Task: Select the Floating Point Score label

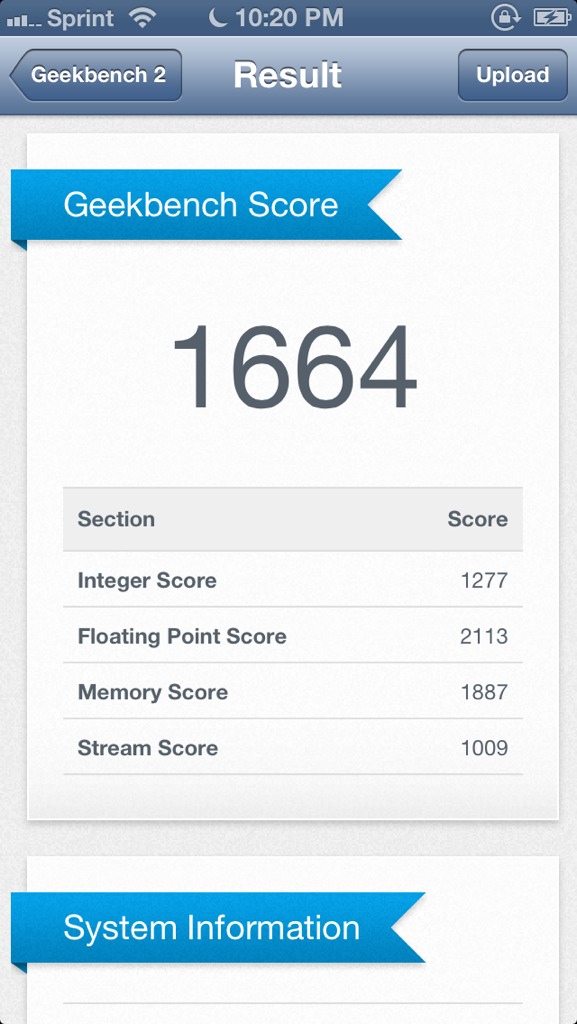Action: pyautogui.click(x=182, y=637)
